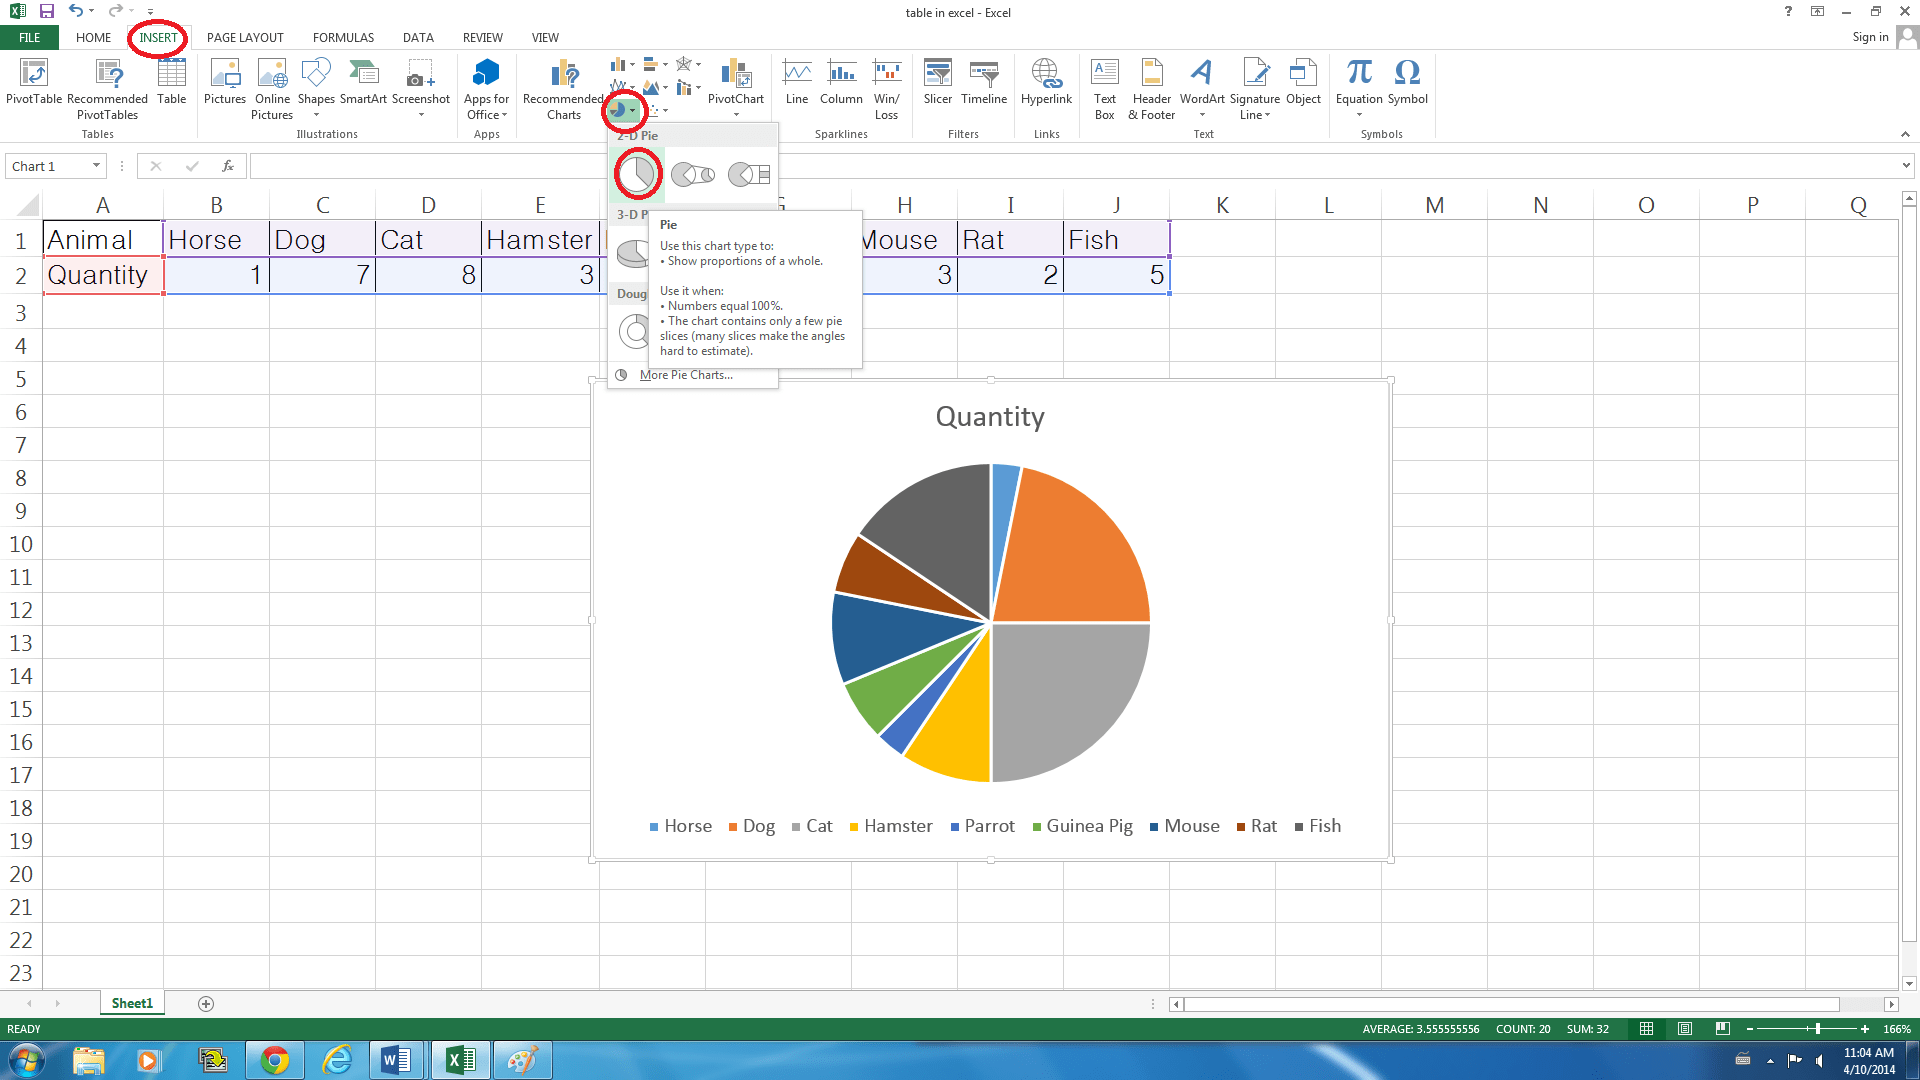
Task: Click More Pie Charts link
Action: [x=685, y=375]
